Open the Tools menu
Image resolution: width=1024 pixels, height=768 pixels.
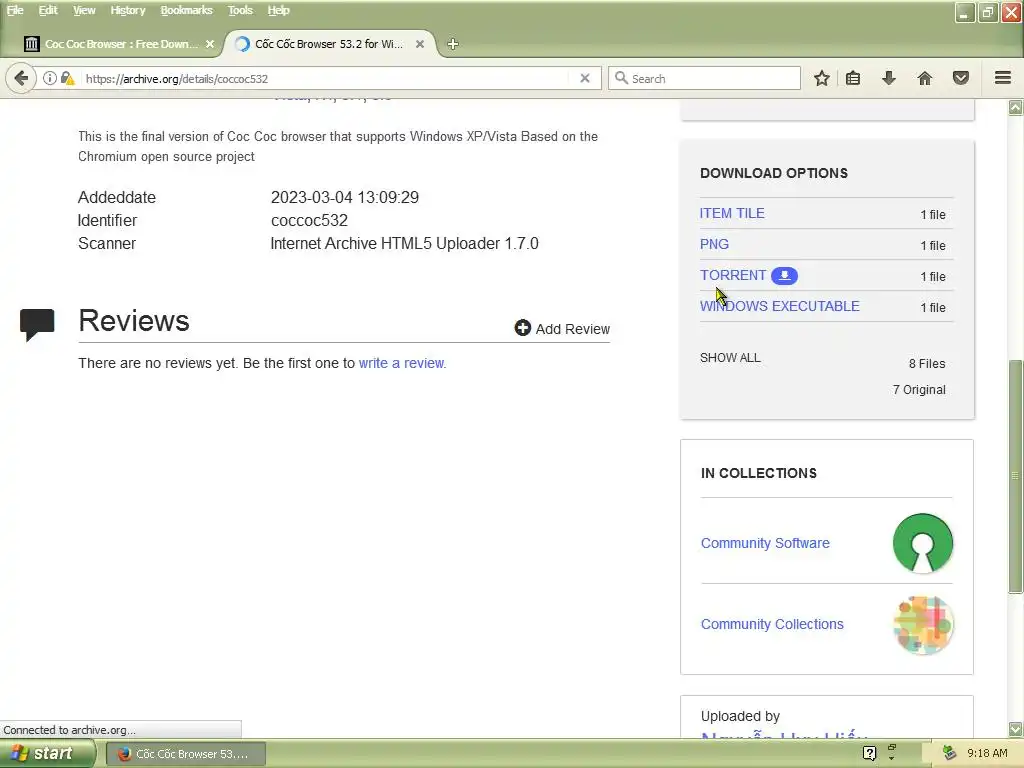pyautogui.click(x=240, y=10)
